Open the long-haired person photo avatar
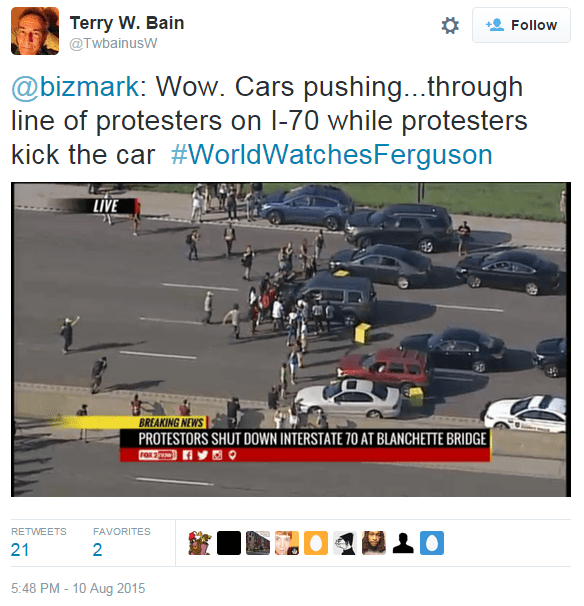This screenshot has width=584, height=606. click(x=374, y=543)
